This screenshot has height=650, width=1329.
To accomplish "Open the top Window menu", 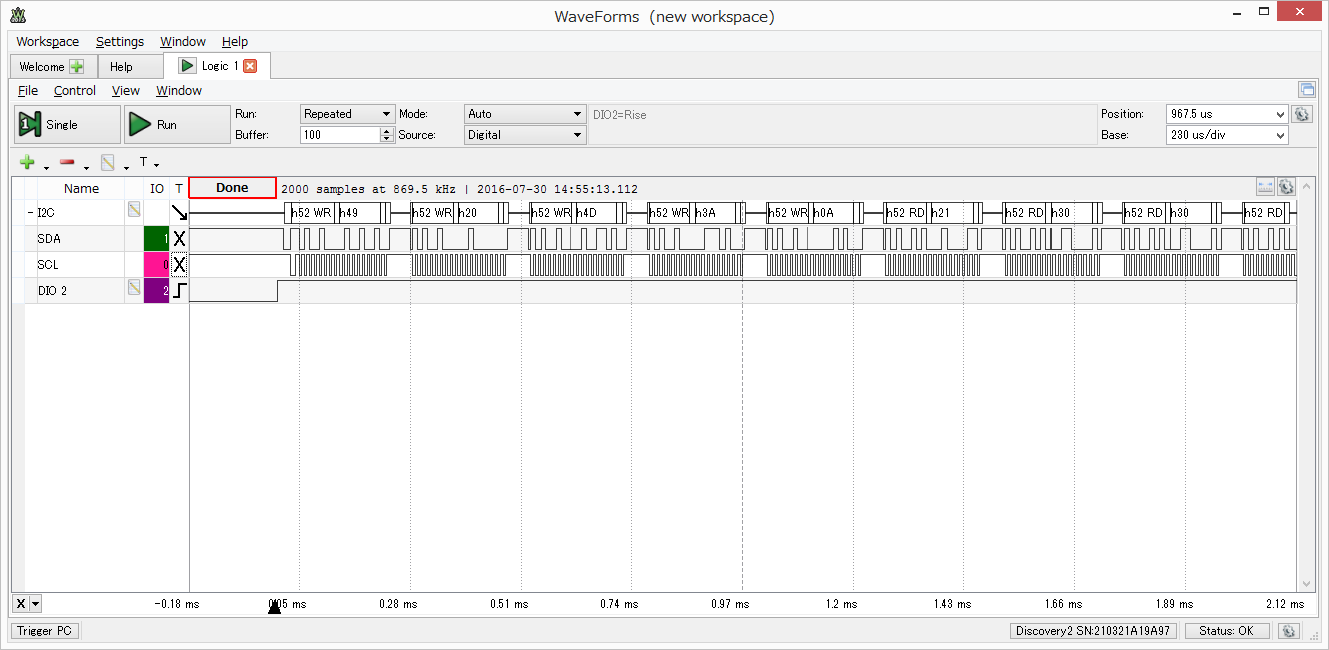I will tap(183, 42).
